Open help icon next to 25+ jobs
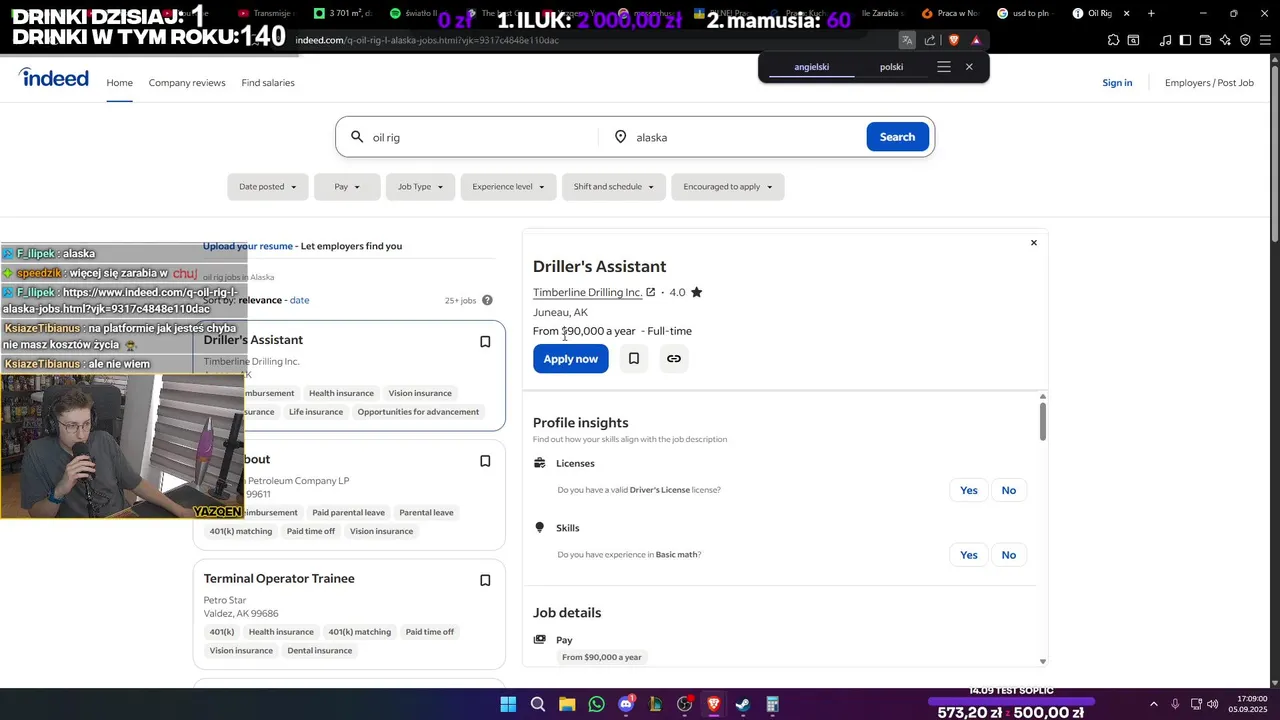The height and width of the screenshot is (720, 1280). pos(487,300)
